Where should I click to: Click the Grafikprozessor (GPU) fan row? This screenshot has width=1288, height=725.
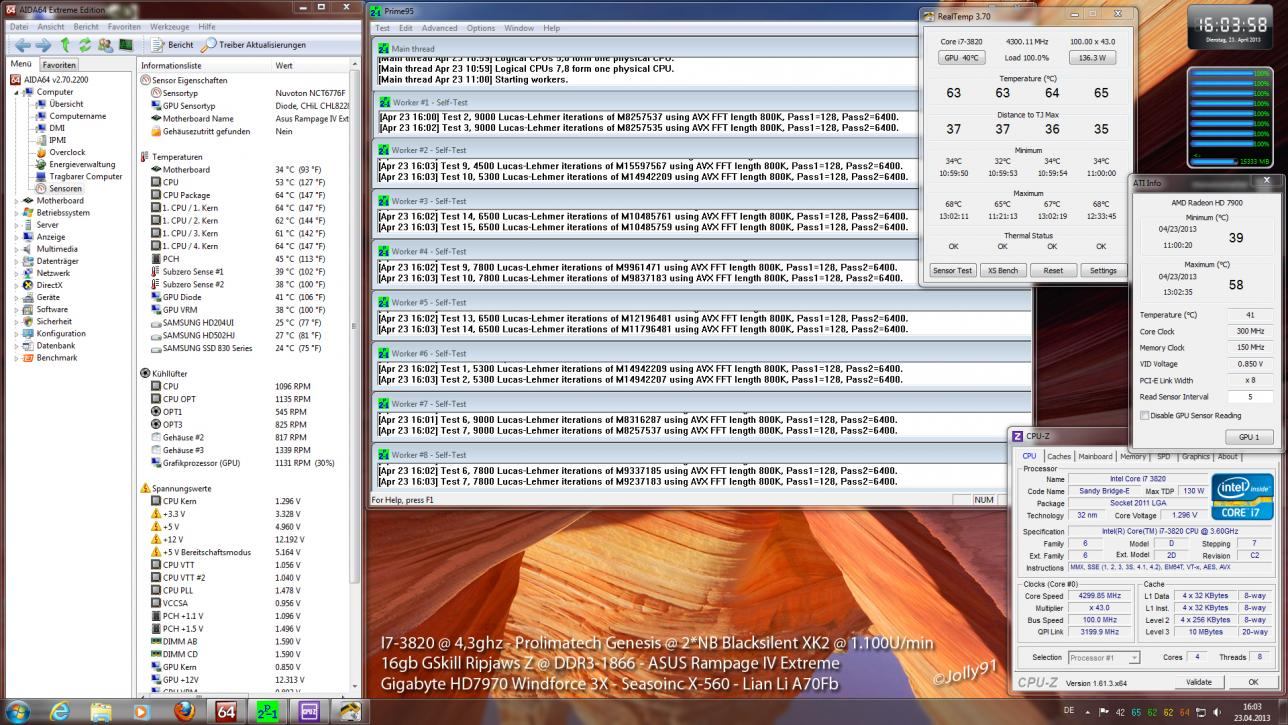(243, 463)
